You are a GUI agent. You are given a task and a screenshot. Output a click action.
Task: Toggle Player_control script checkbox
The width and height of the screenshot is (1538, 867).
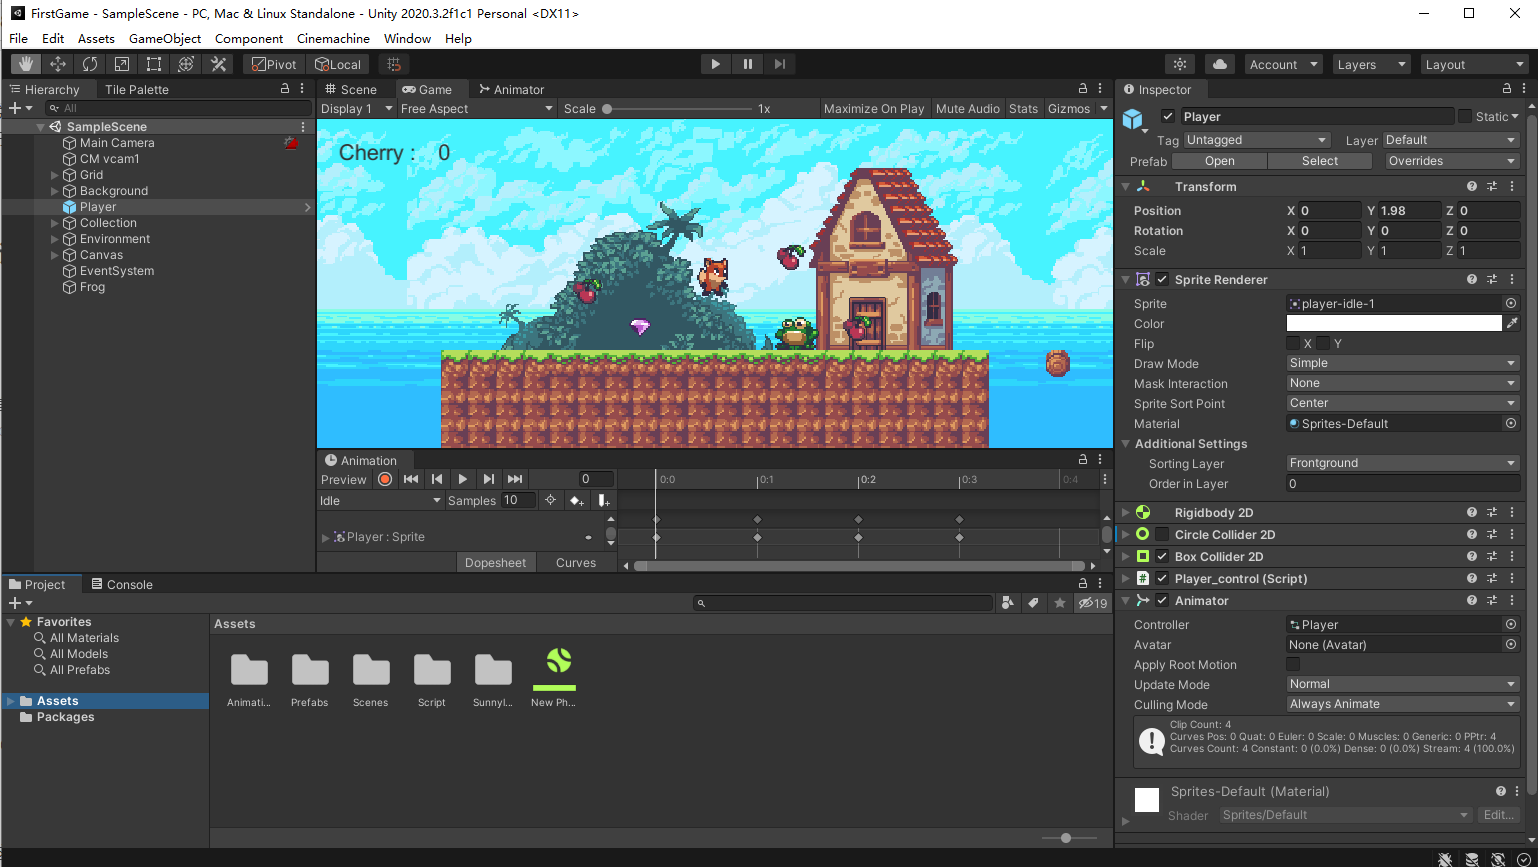point(1162,578)
